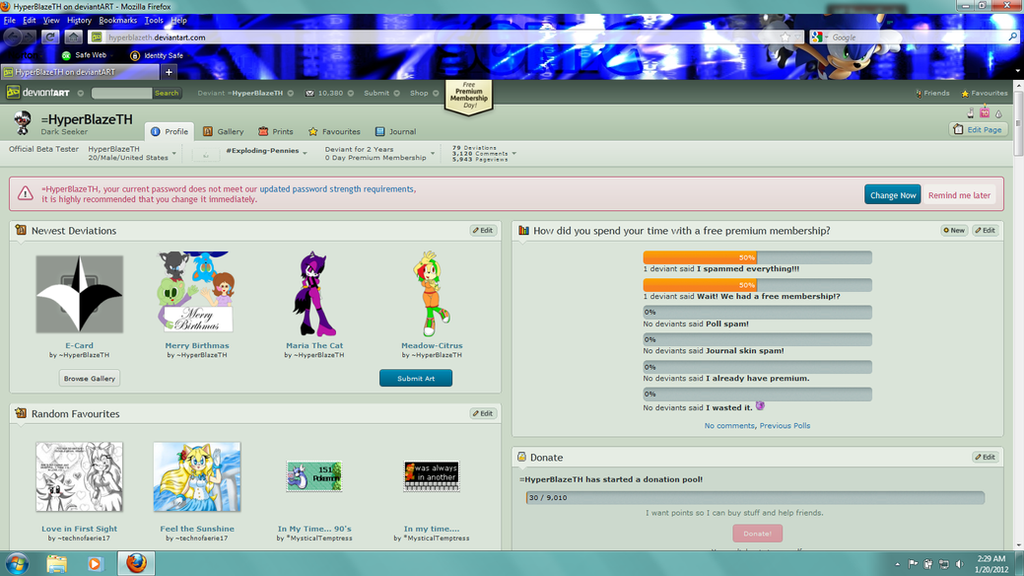Open the Norton Safe Web icon
Screen dimensions: 1024x576
point(66,56)
